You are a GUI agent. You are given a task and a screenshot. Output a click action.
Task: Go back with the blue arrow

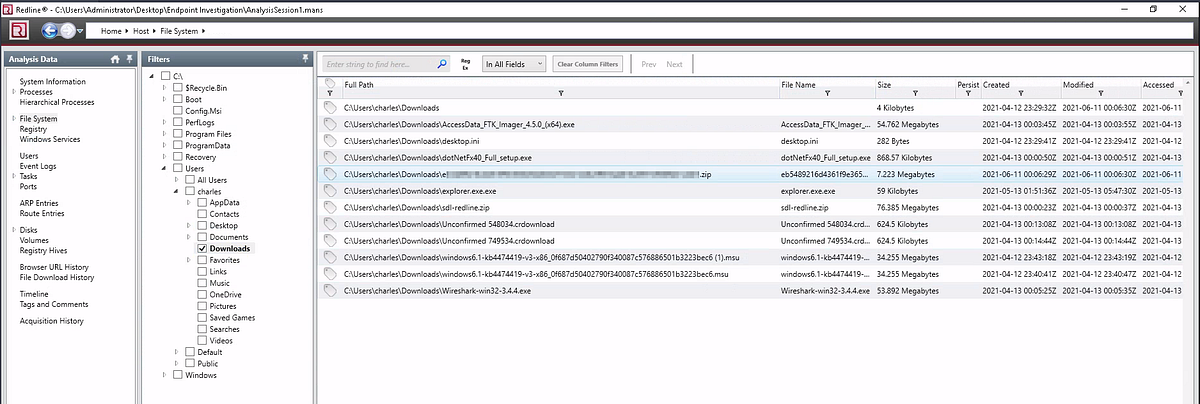coord(50,31)
